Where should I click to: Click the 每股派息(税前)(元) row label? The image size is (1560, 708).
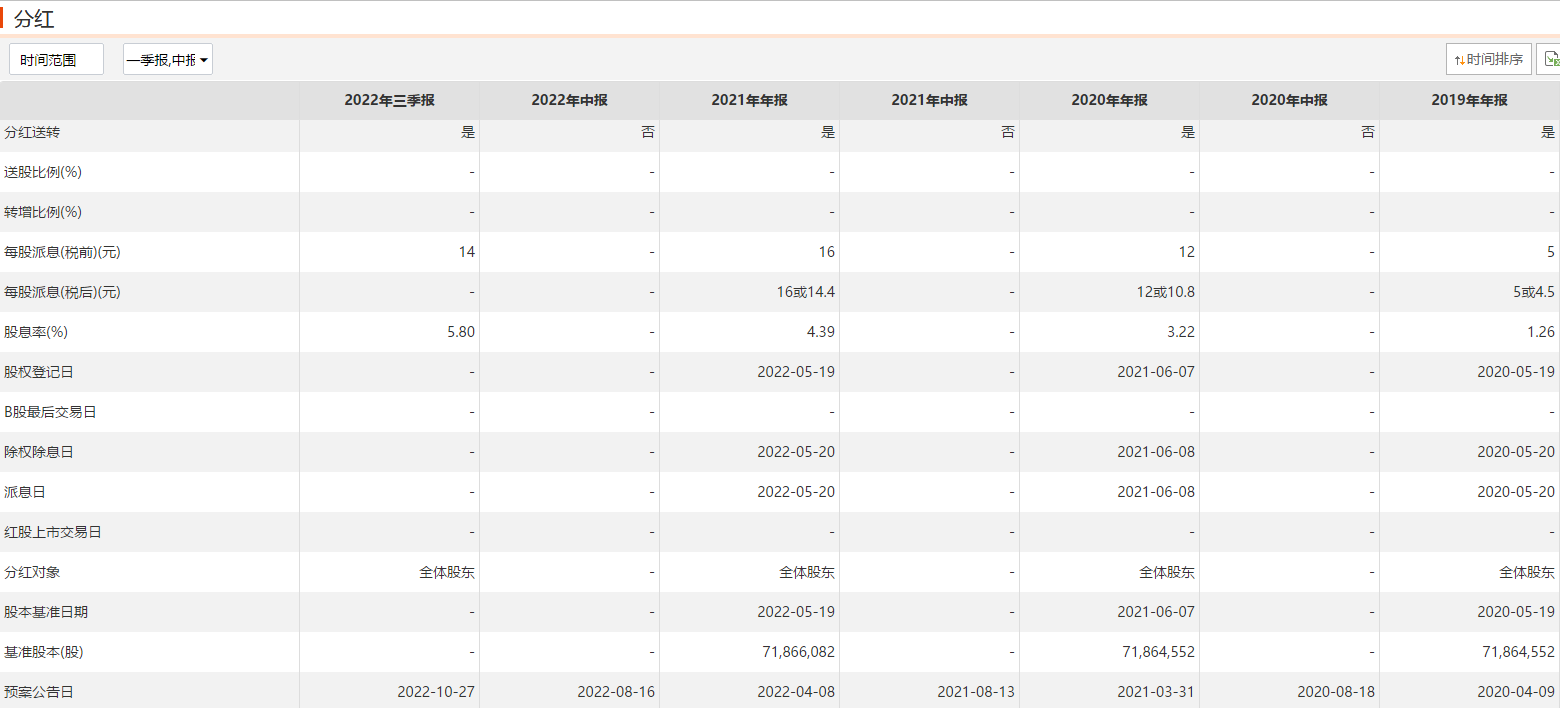click(62, 252)
